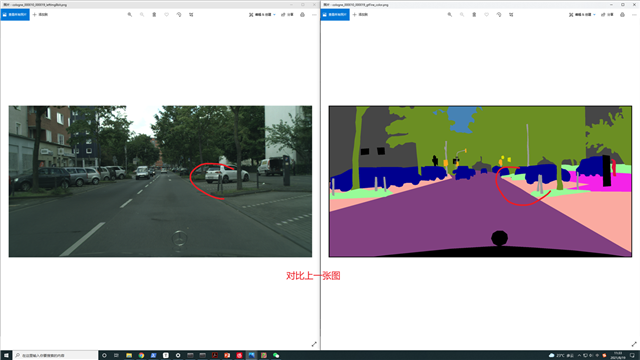Click Share in the left window toolbar

point(287,15)
